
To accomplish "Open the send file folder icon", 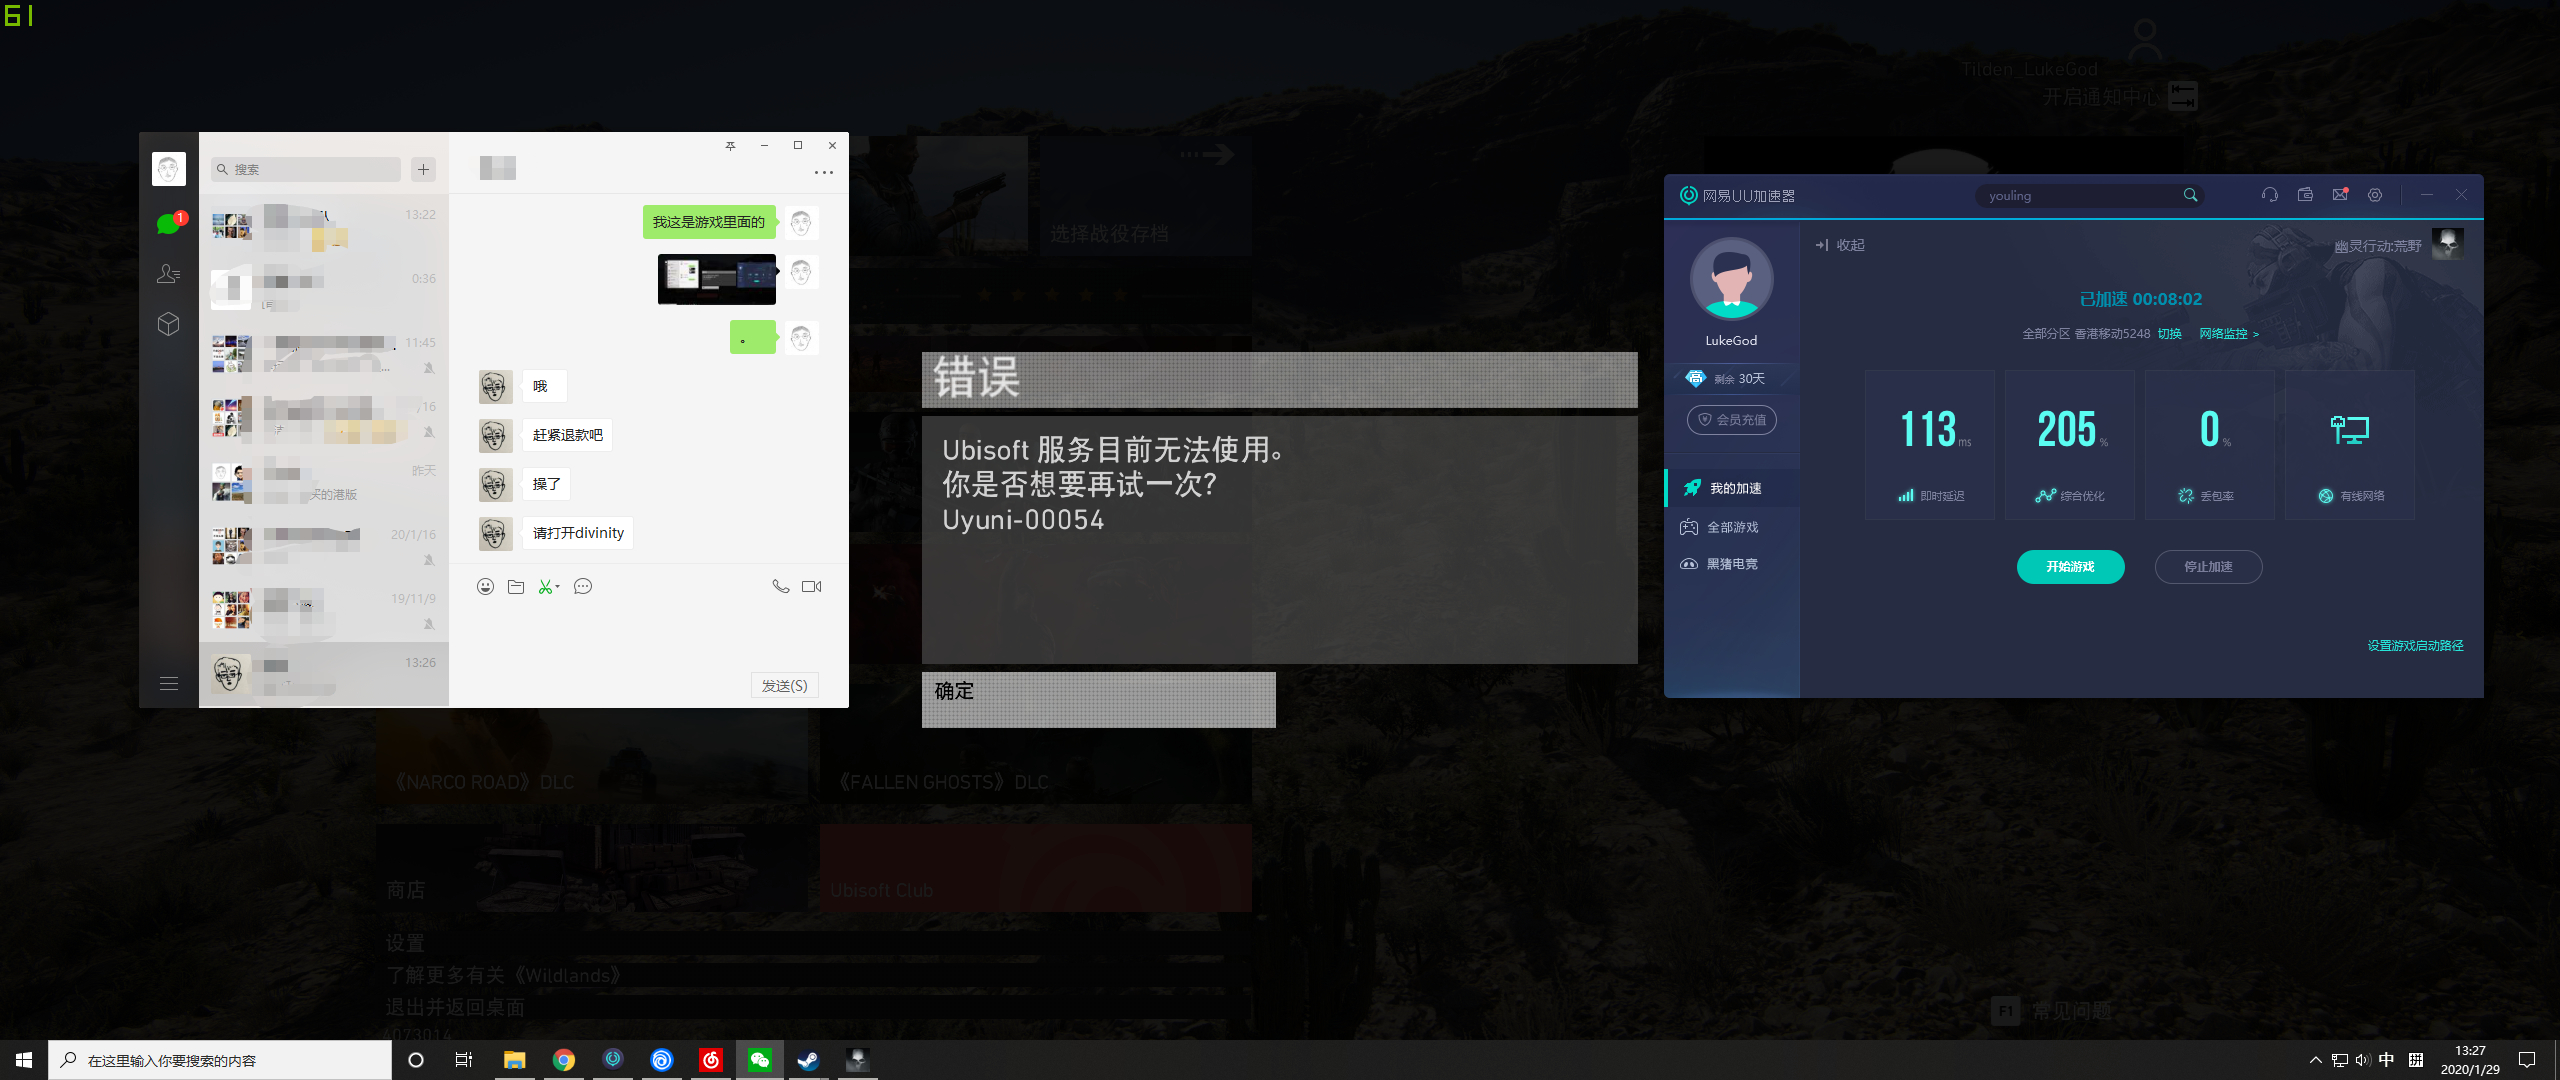I will [x=515, y=587].
